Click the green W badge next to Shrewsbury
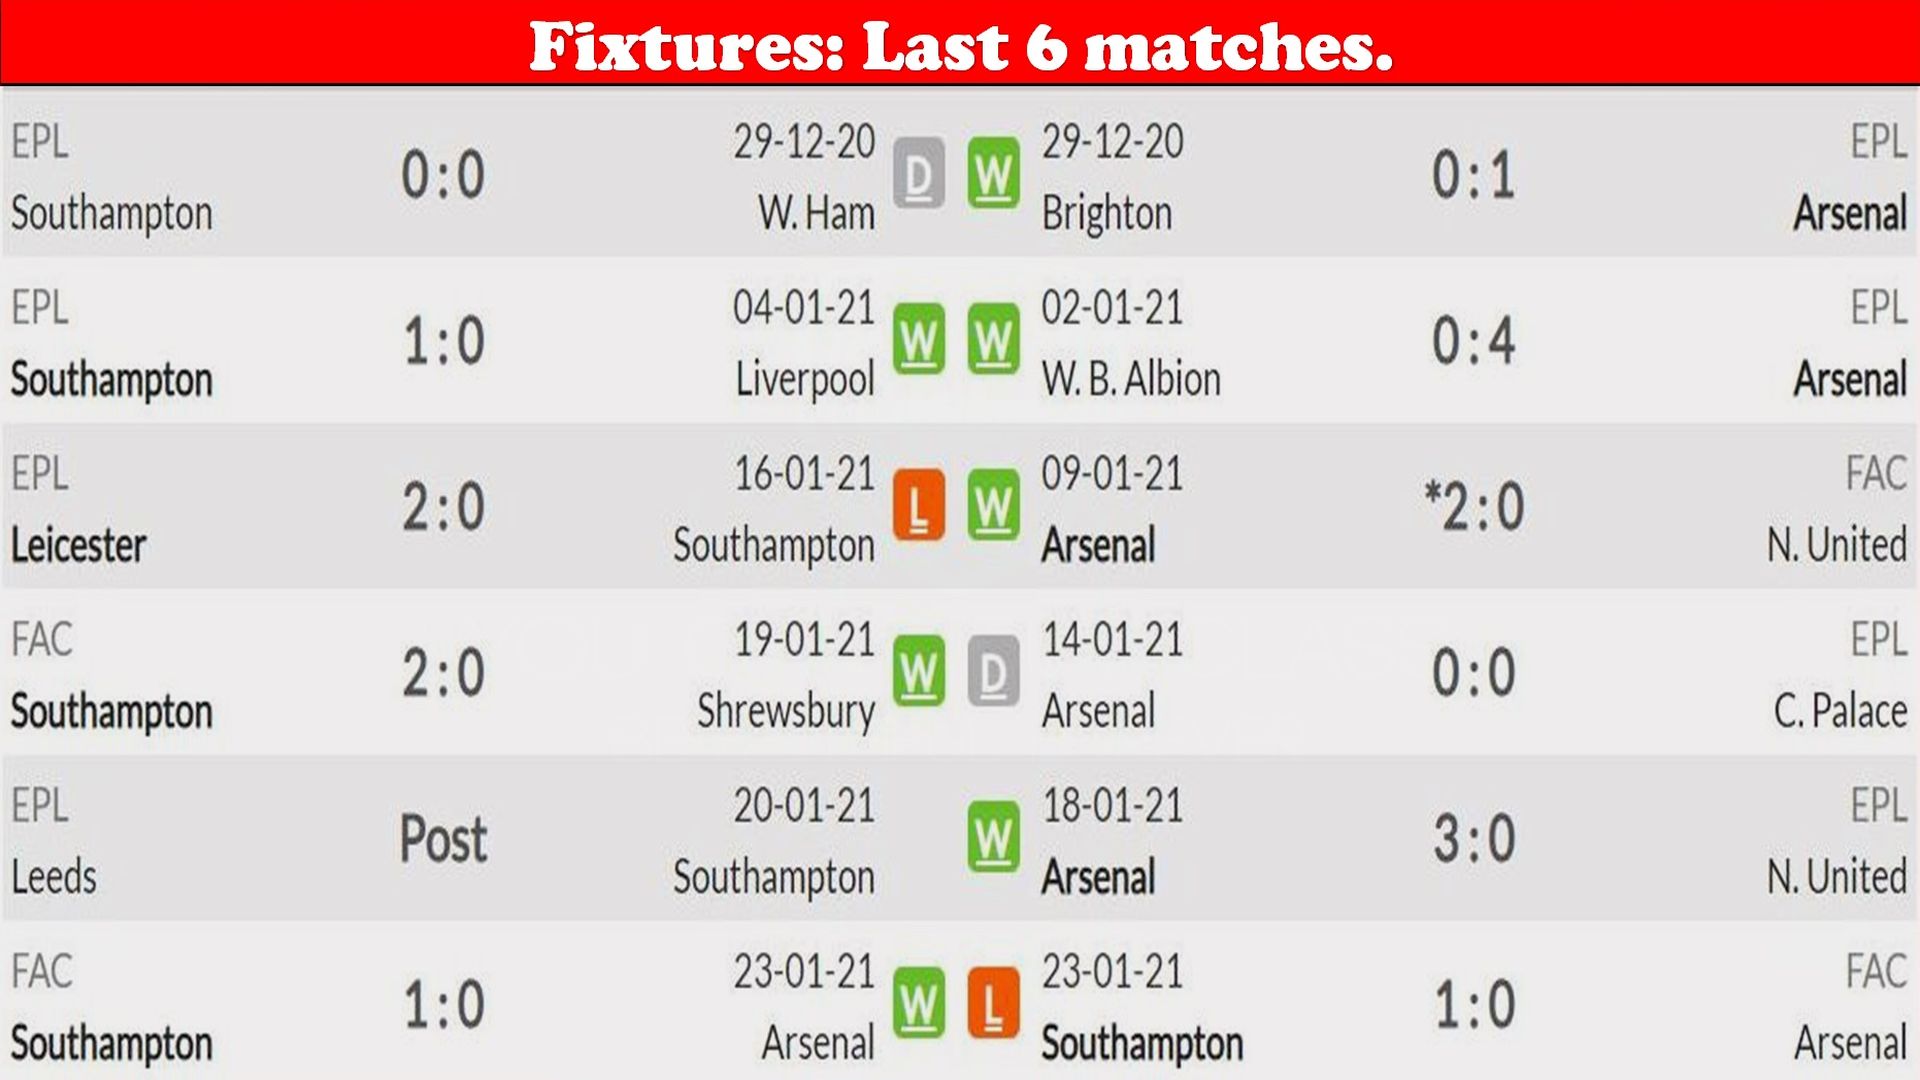Viewport: 1920px width, 1080px height. point(918,671)
